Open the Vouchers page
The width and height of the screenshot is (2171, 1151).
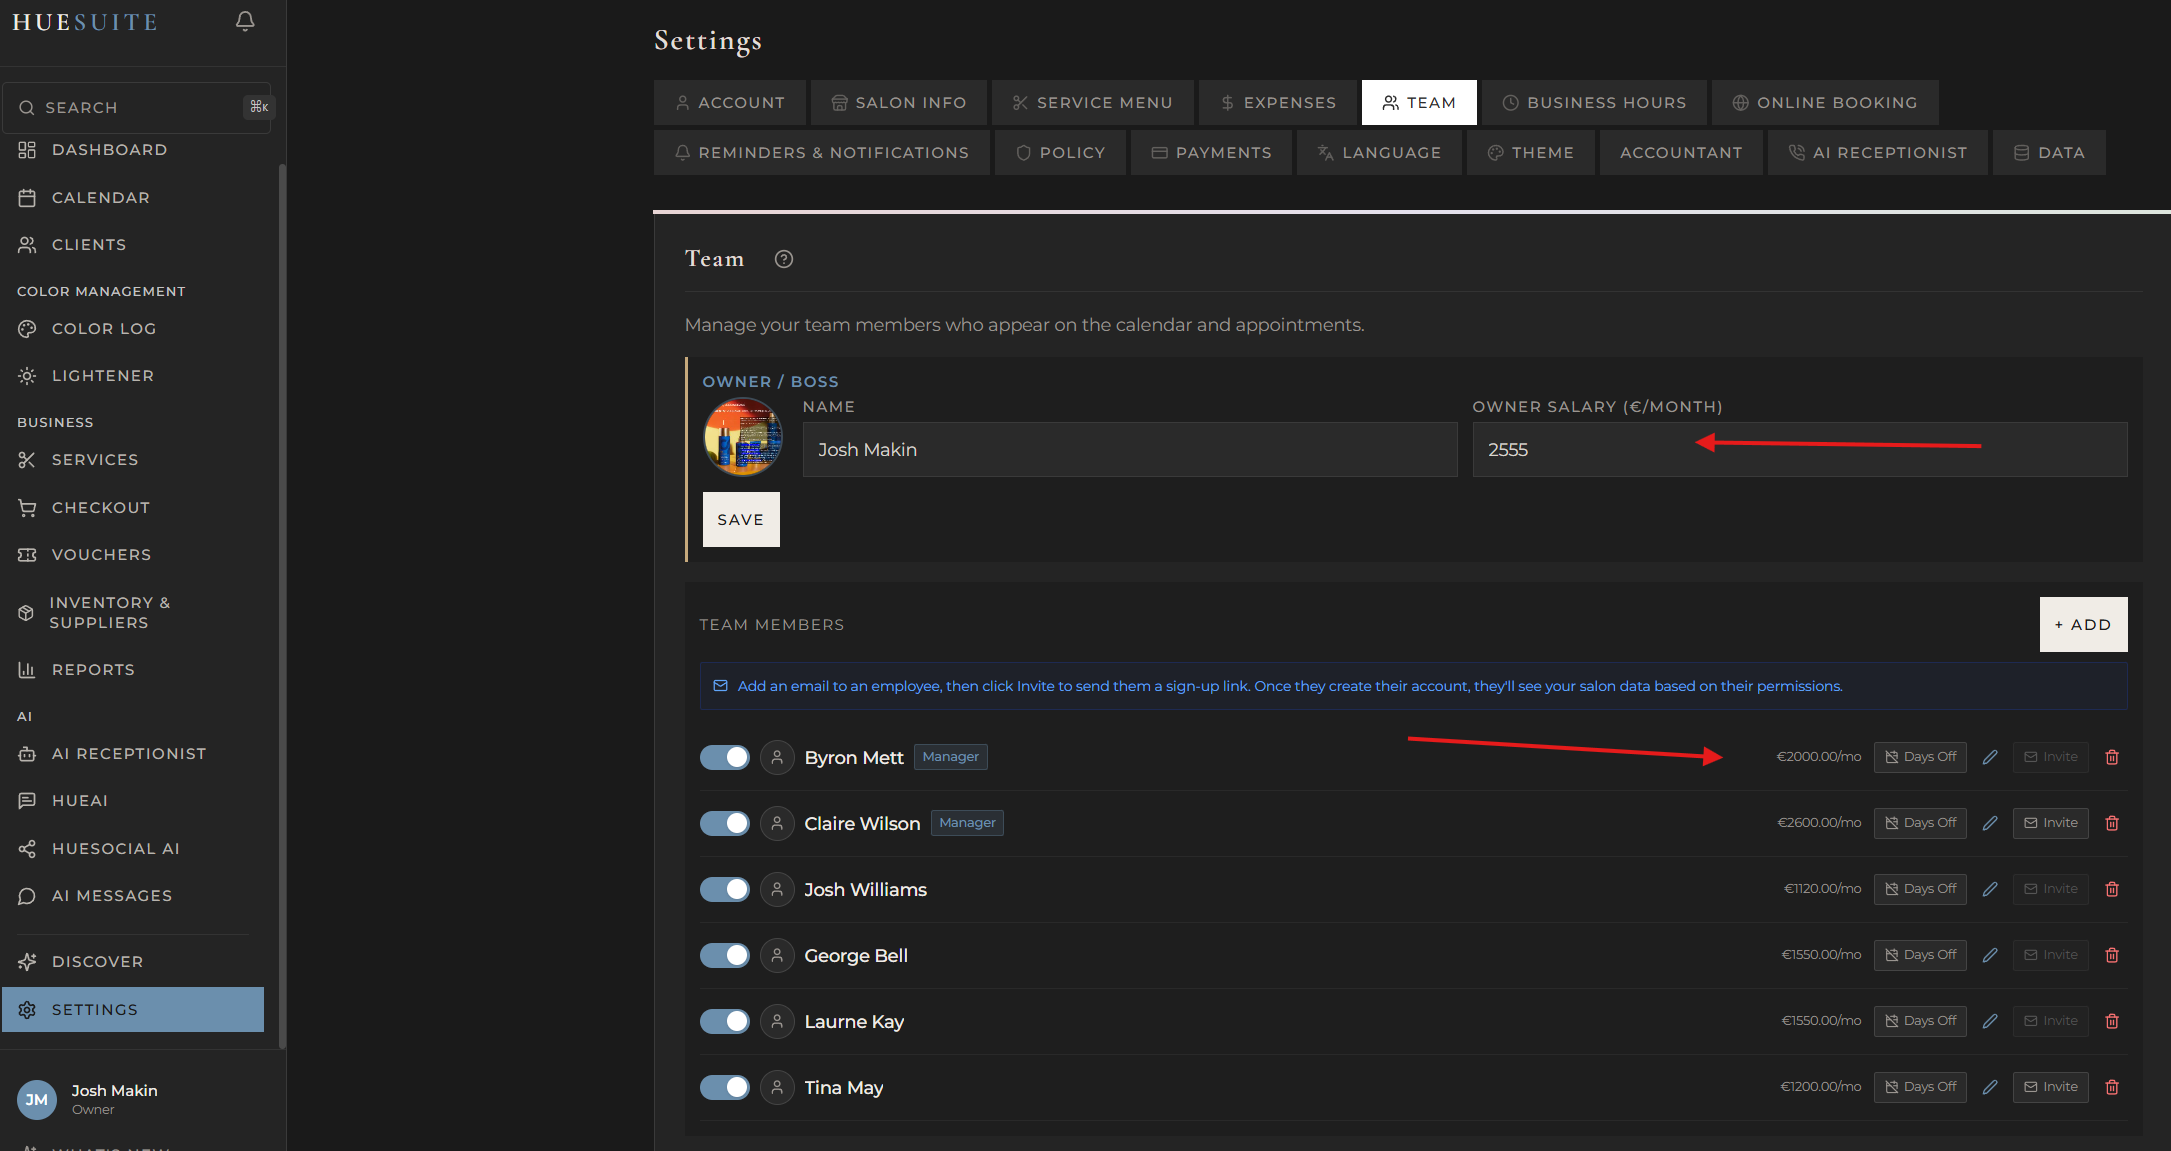pos(100,554)
